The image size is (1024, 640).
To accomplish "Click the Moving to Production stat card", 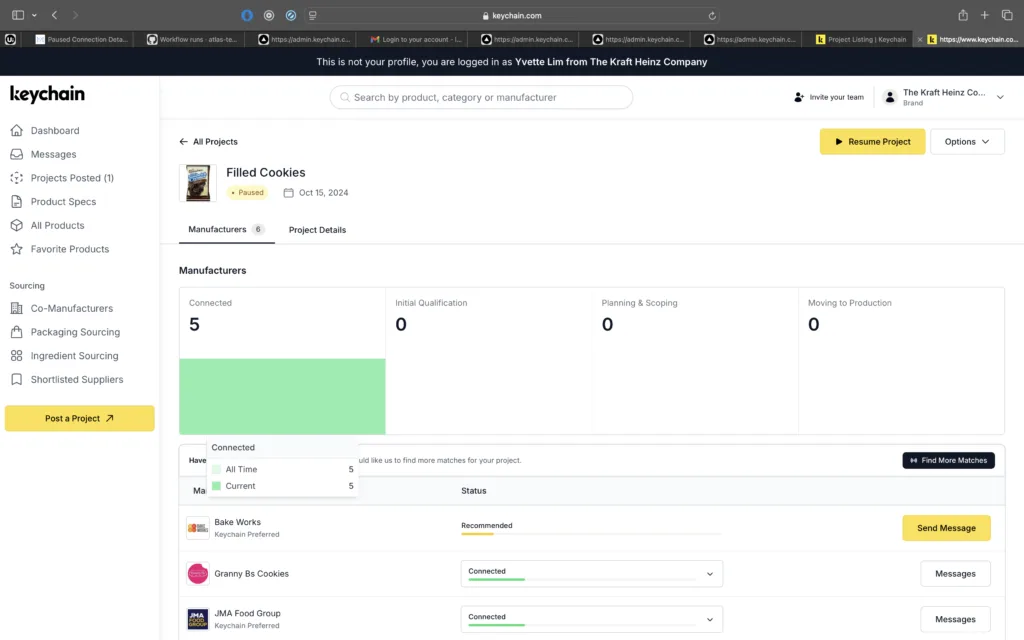I will pos(901,361).
